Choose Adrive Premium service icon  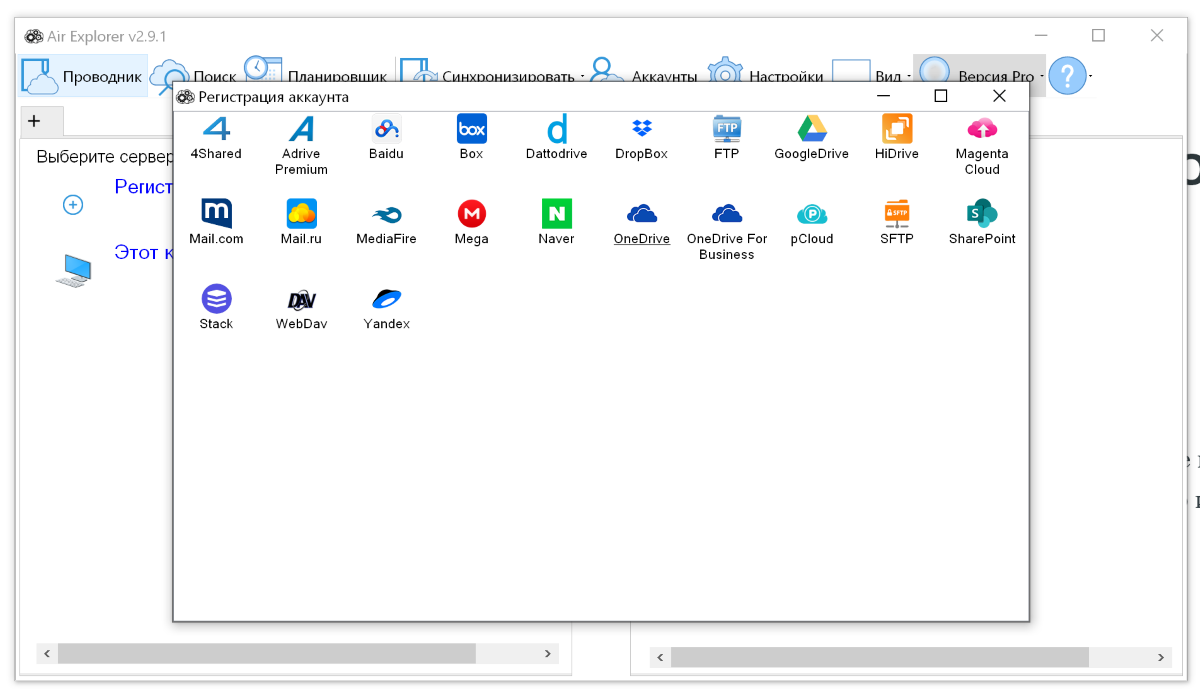click(x=301, y=129)
